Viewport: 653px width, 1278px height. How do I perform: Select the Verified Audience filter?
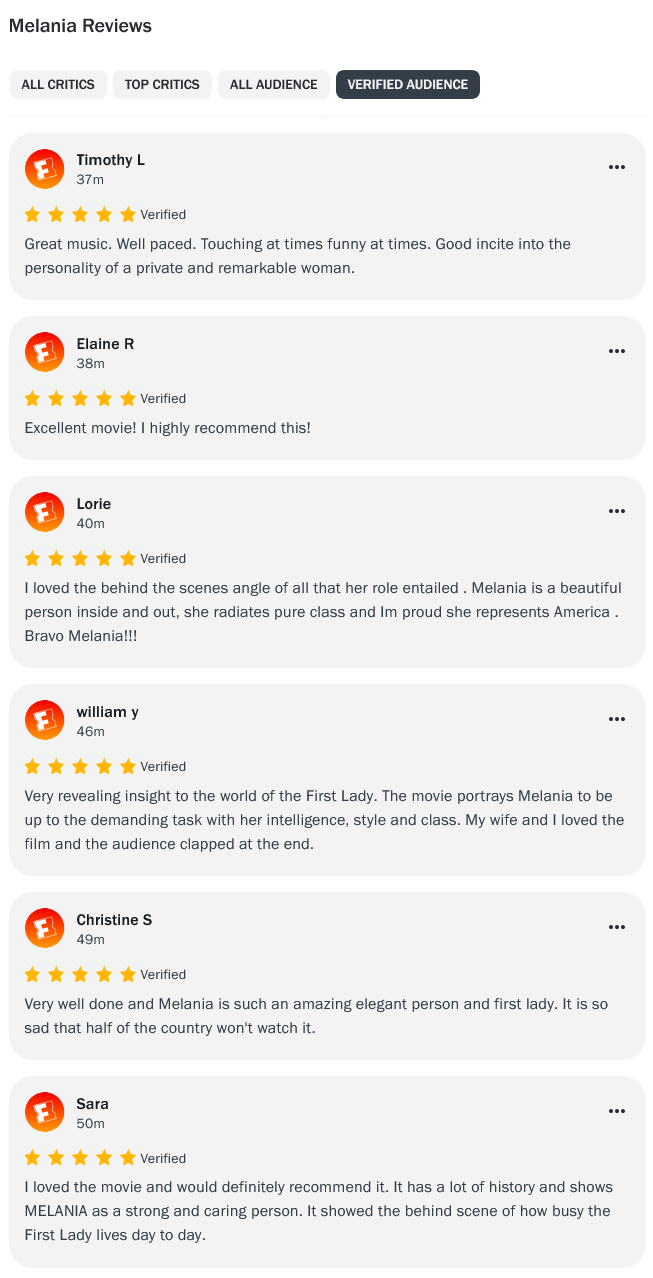[x=408, y=85]
